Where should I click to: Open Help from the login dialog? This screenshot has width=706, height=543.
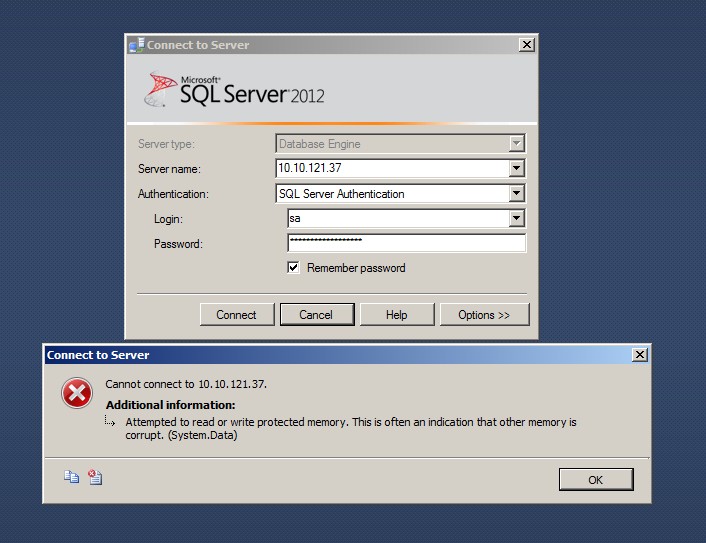(397, 315)
